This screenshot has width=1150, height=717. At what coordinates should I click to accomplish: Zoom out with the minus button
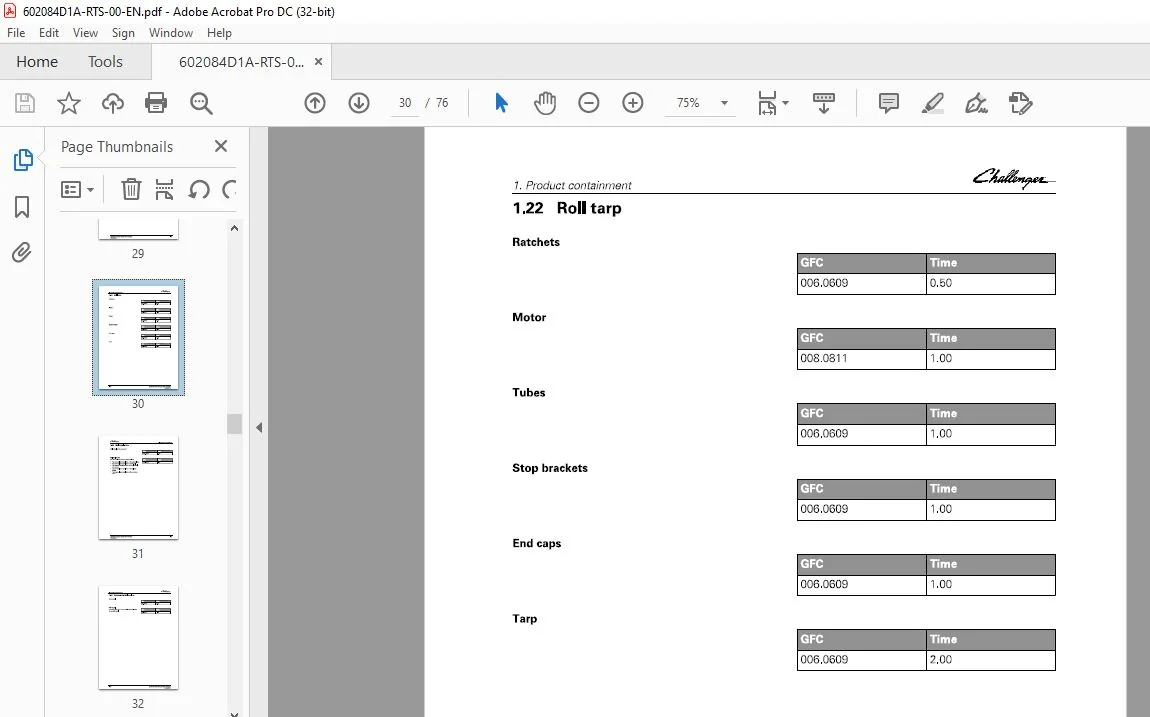tap(588, 103)
